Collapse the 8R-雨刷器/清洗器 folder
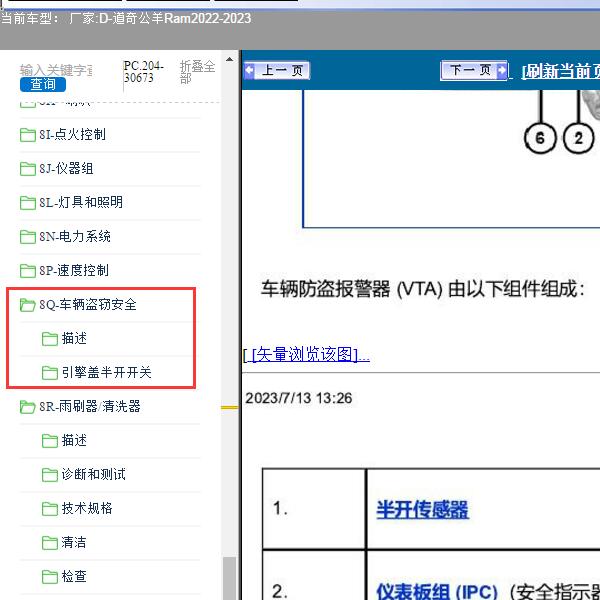The width and height of the screenshot is (600, 600). coord(90,406)
